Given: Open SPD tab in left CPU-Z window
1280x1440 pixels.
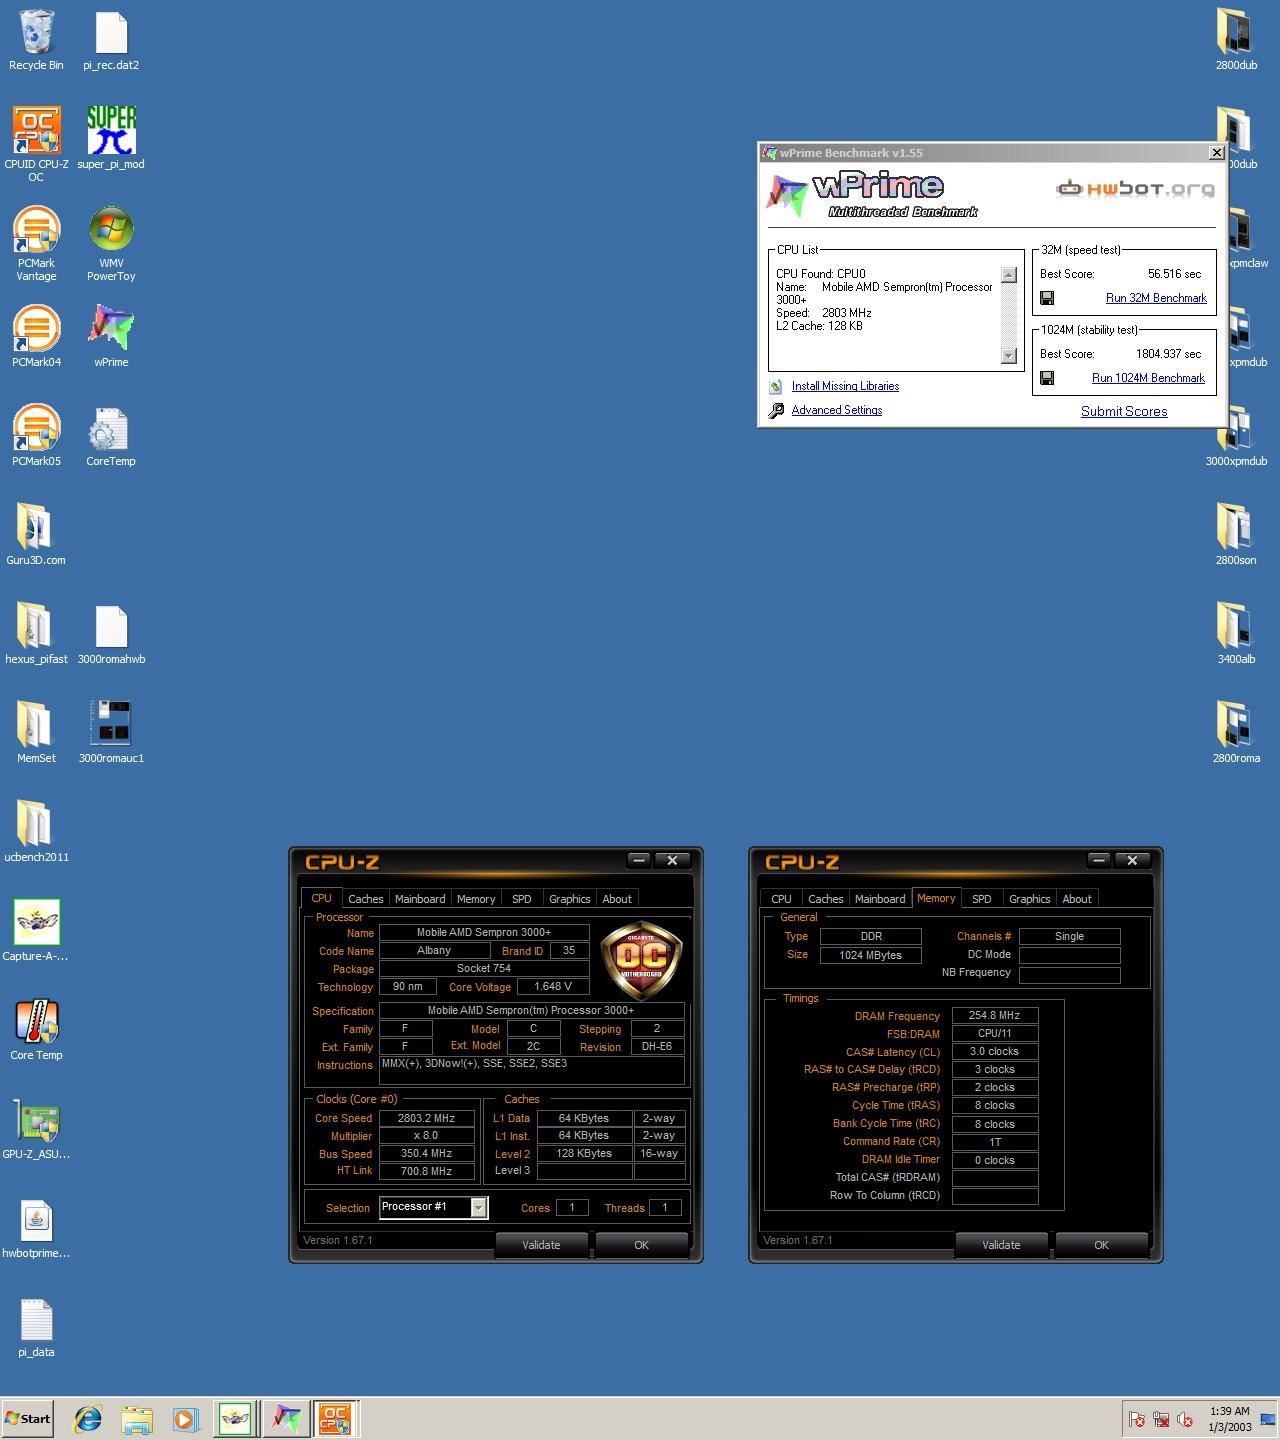Looking at the screenshot, I should point(522,899).
